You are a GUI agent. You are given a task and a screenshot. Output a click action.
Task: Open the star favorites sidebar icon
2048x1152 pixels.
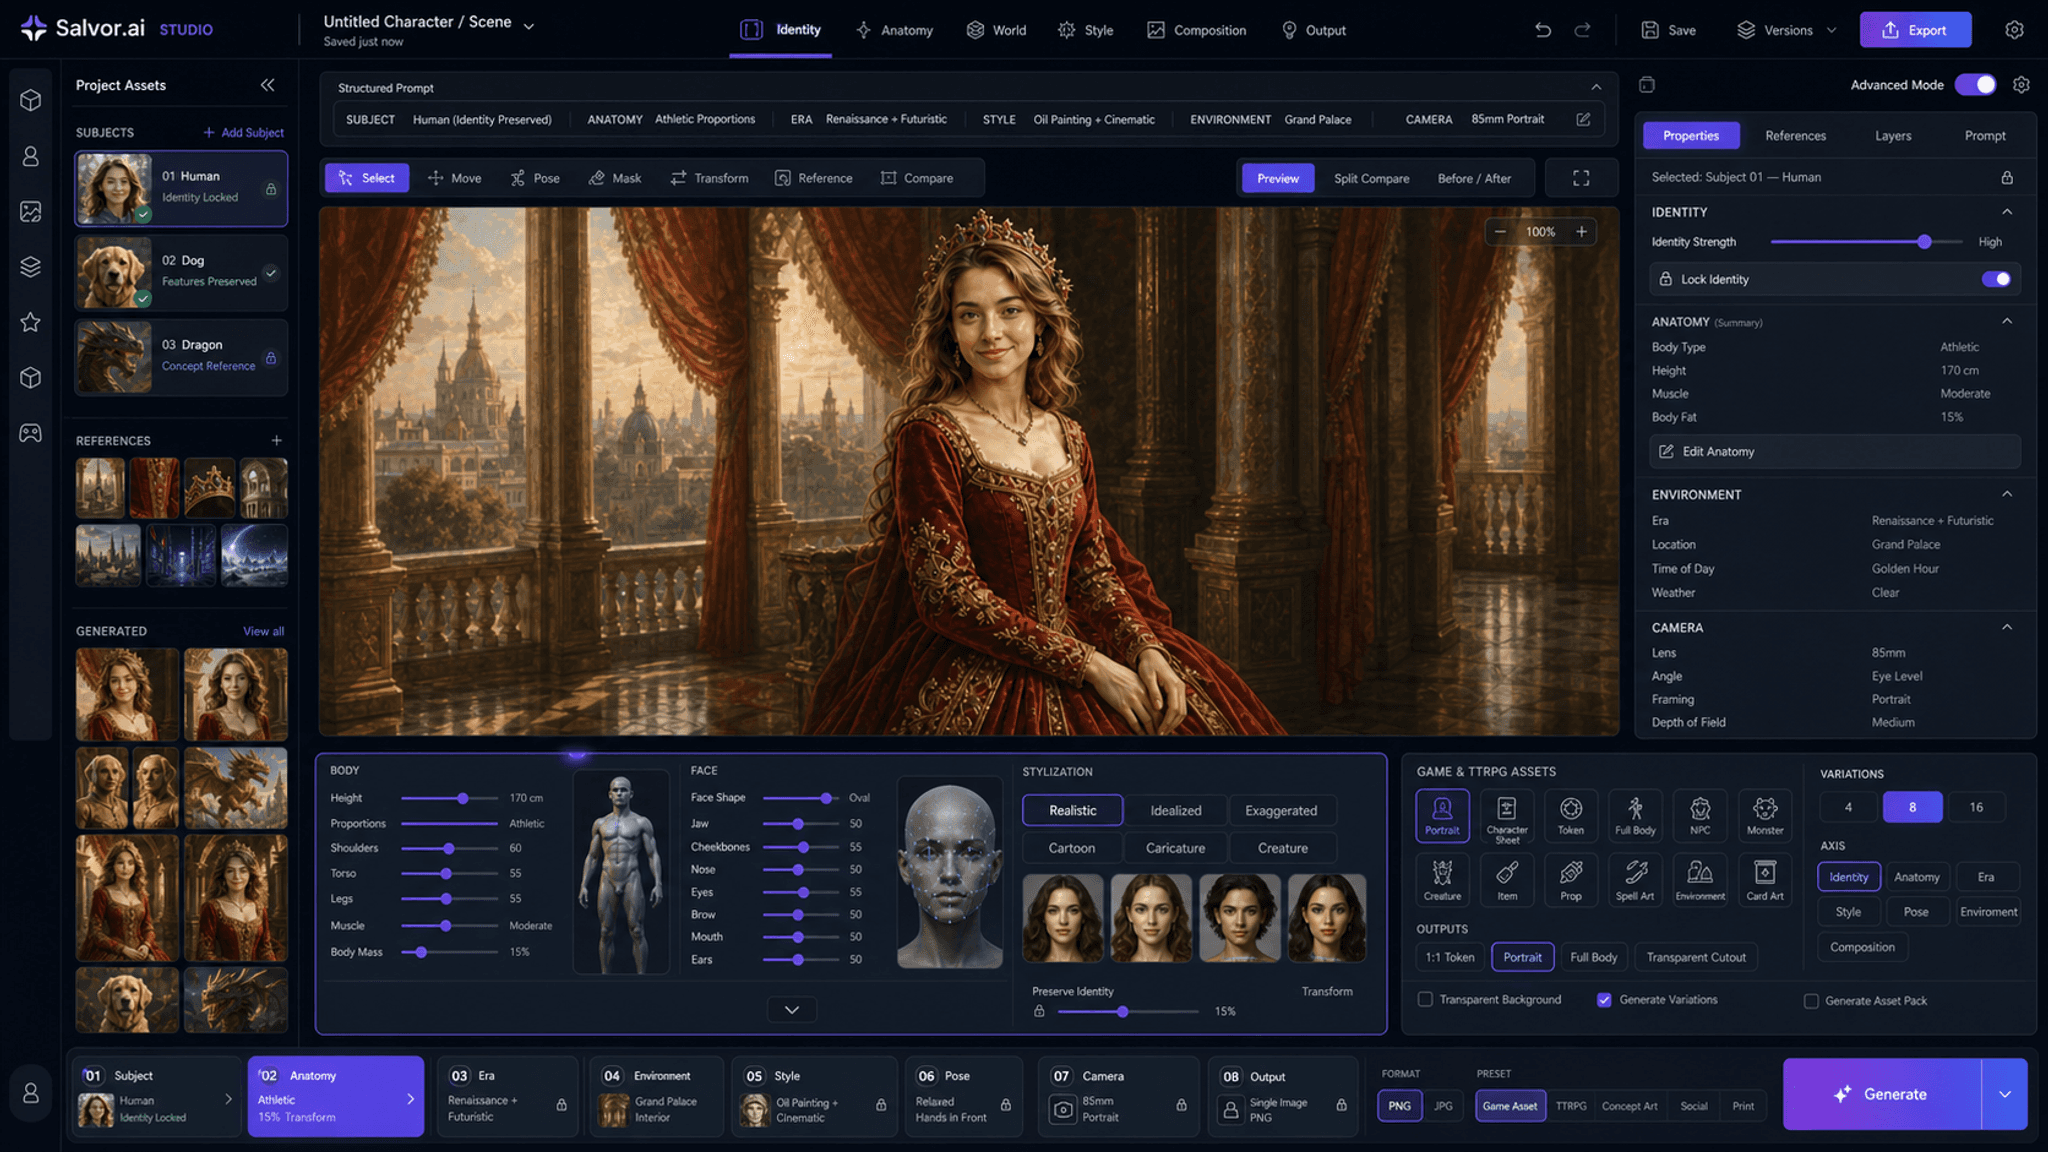point(31,322)
